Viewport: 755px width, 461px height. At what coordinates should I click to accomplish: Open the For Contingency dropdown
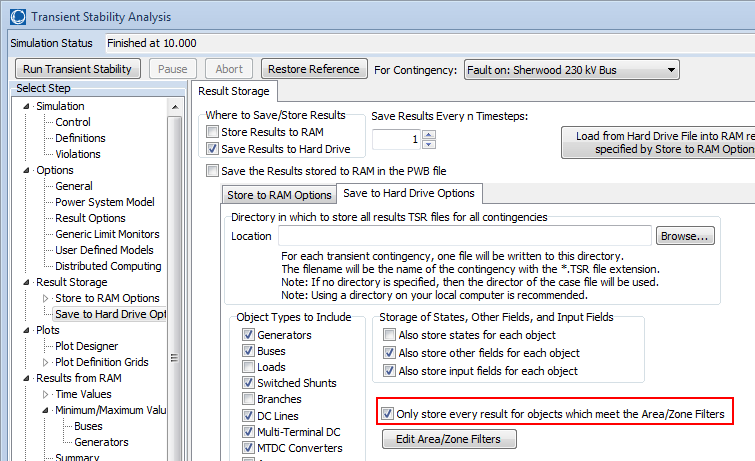(x=671, y=70)
